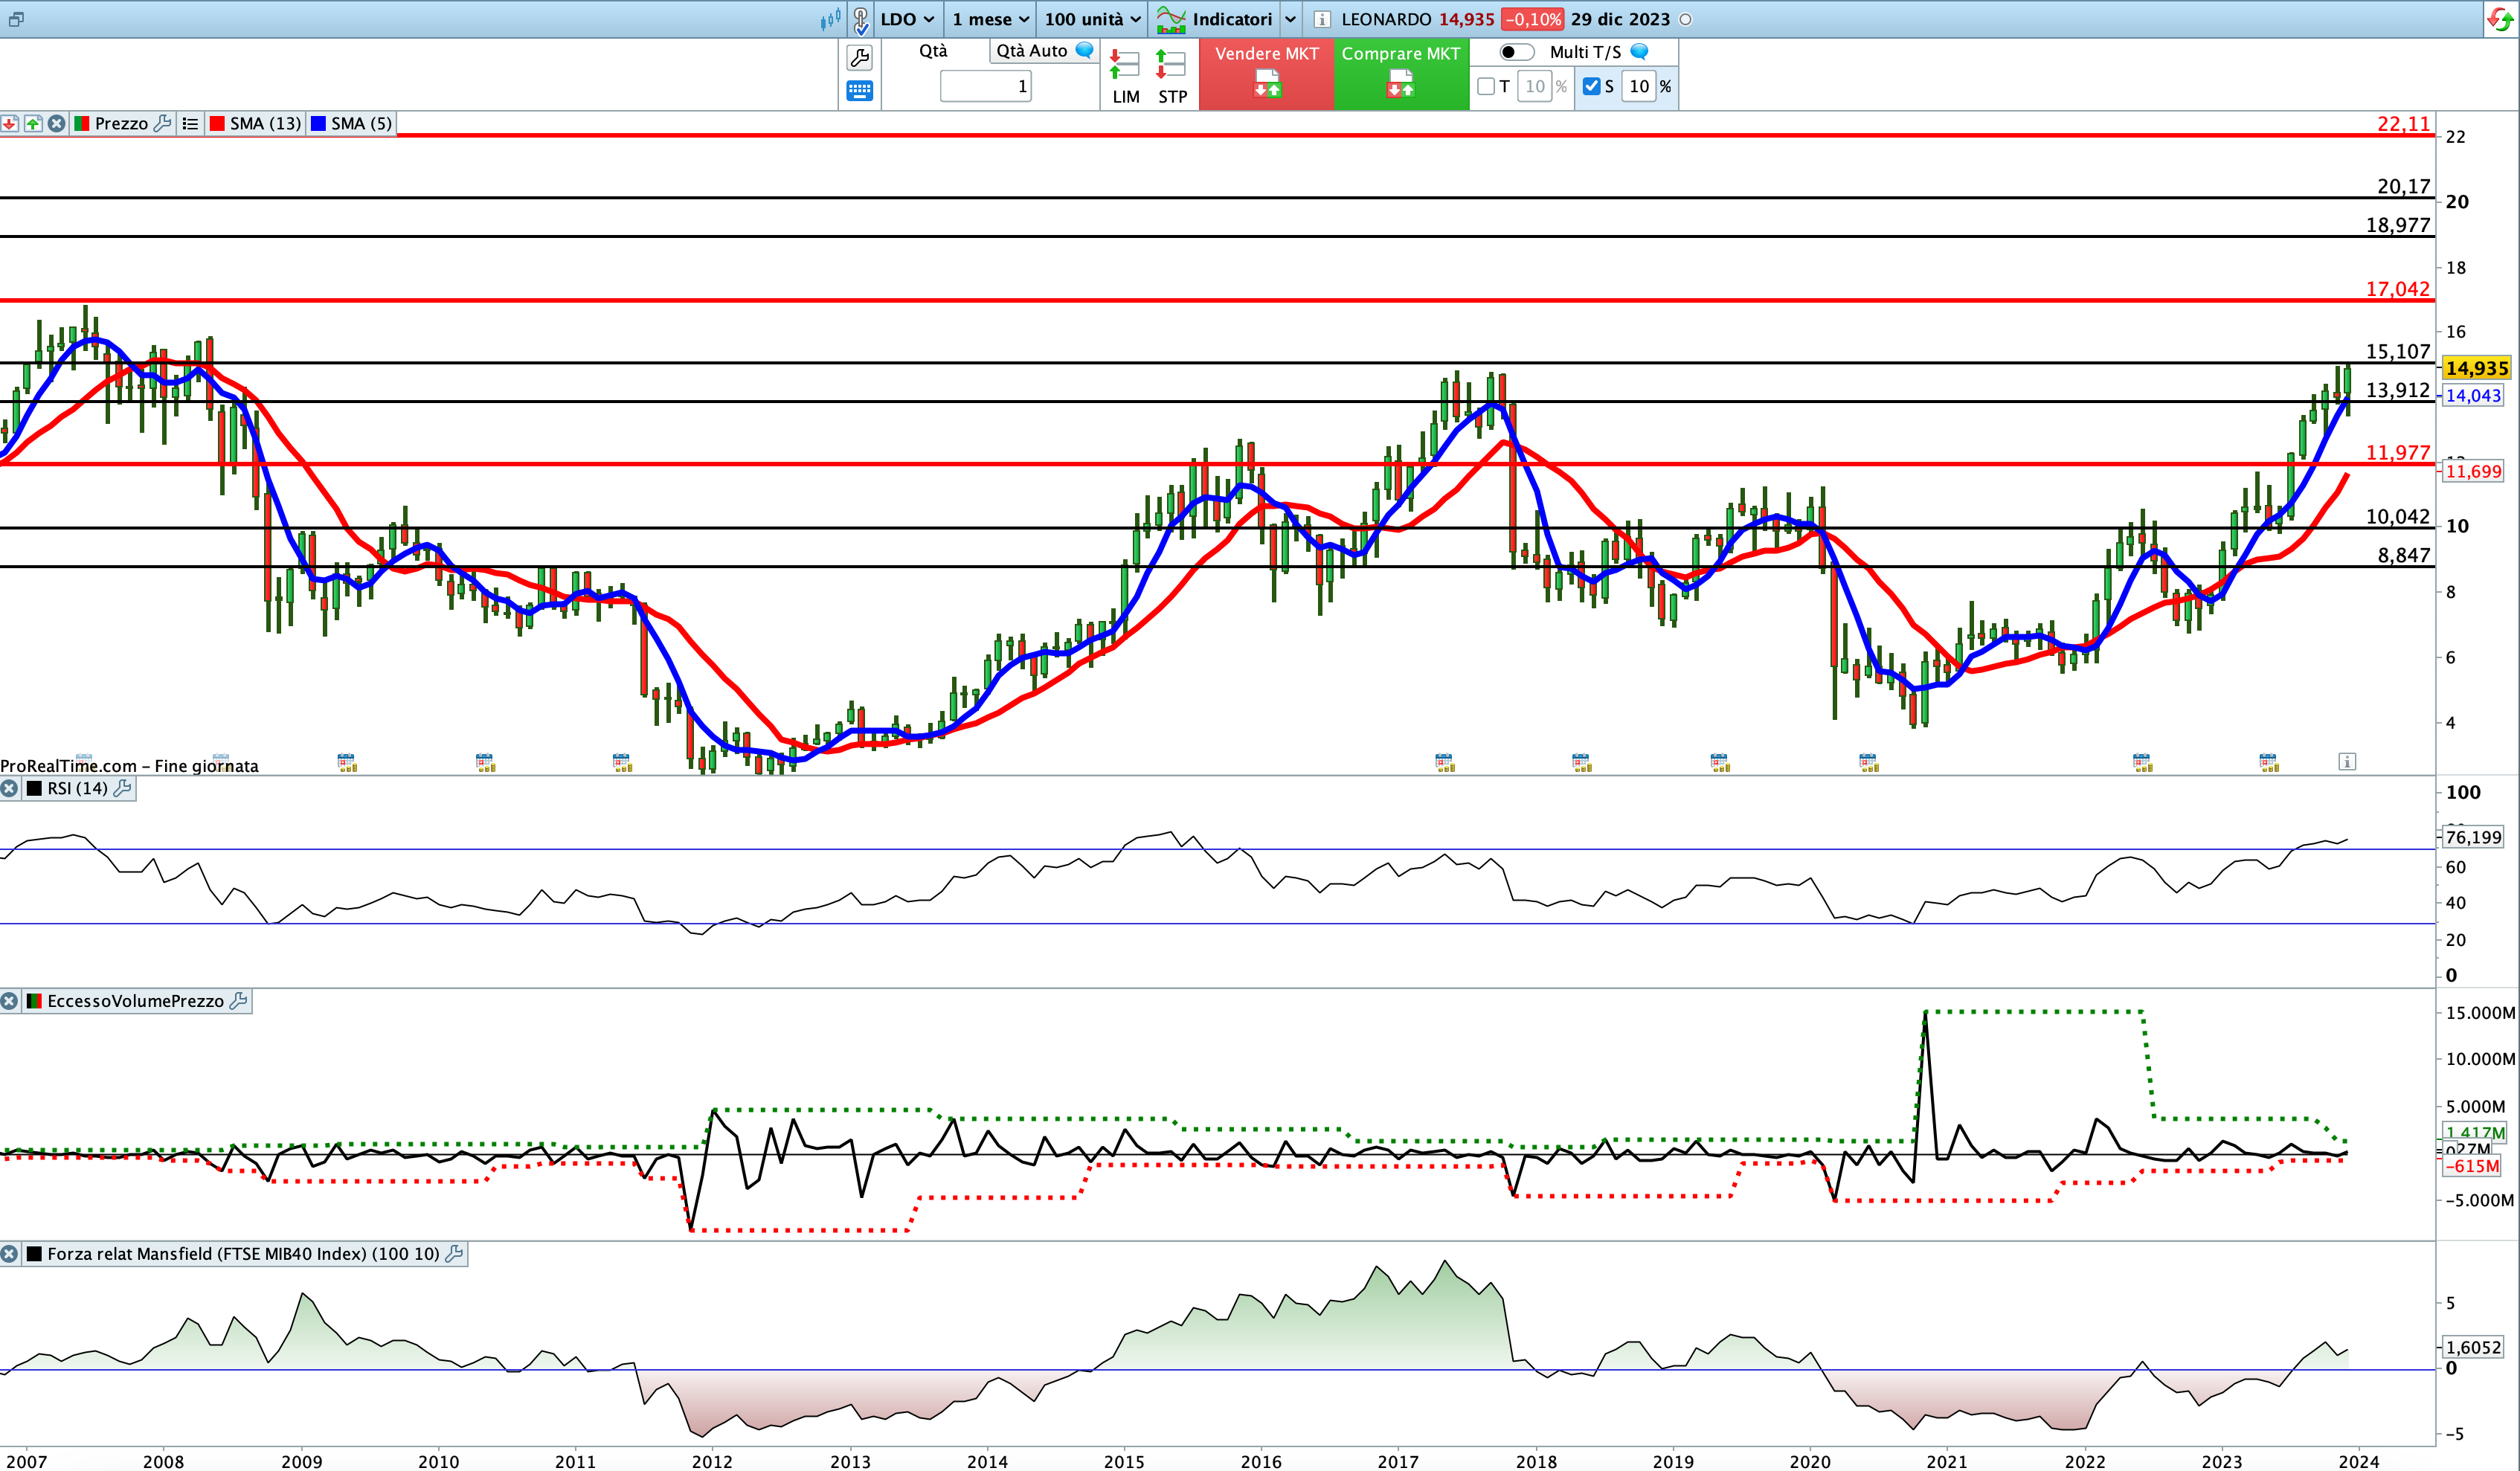Screen dimensions: 2520x1471
Task: Change the '1 mese' timeframe dropdown
Action: (x=990, y=19)
